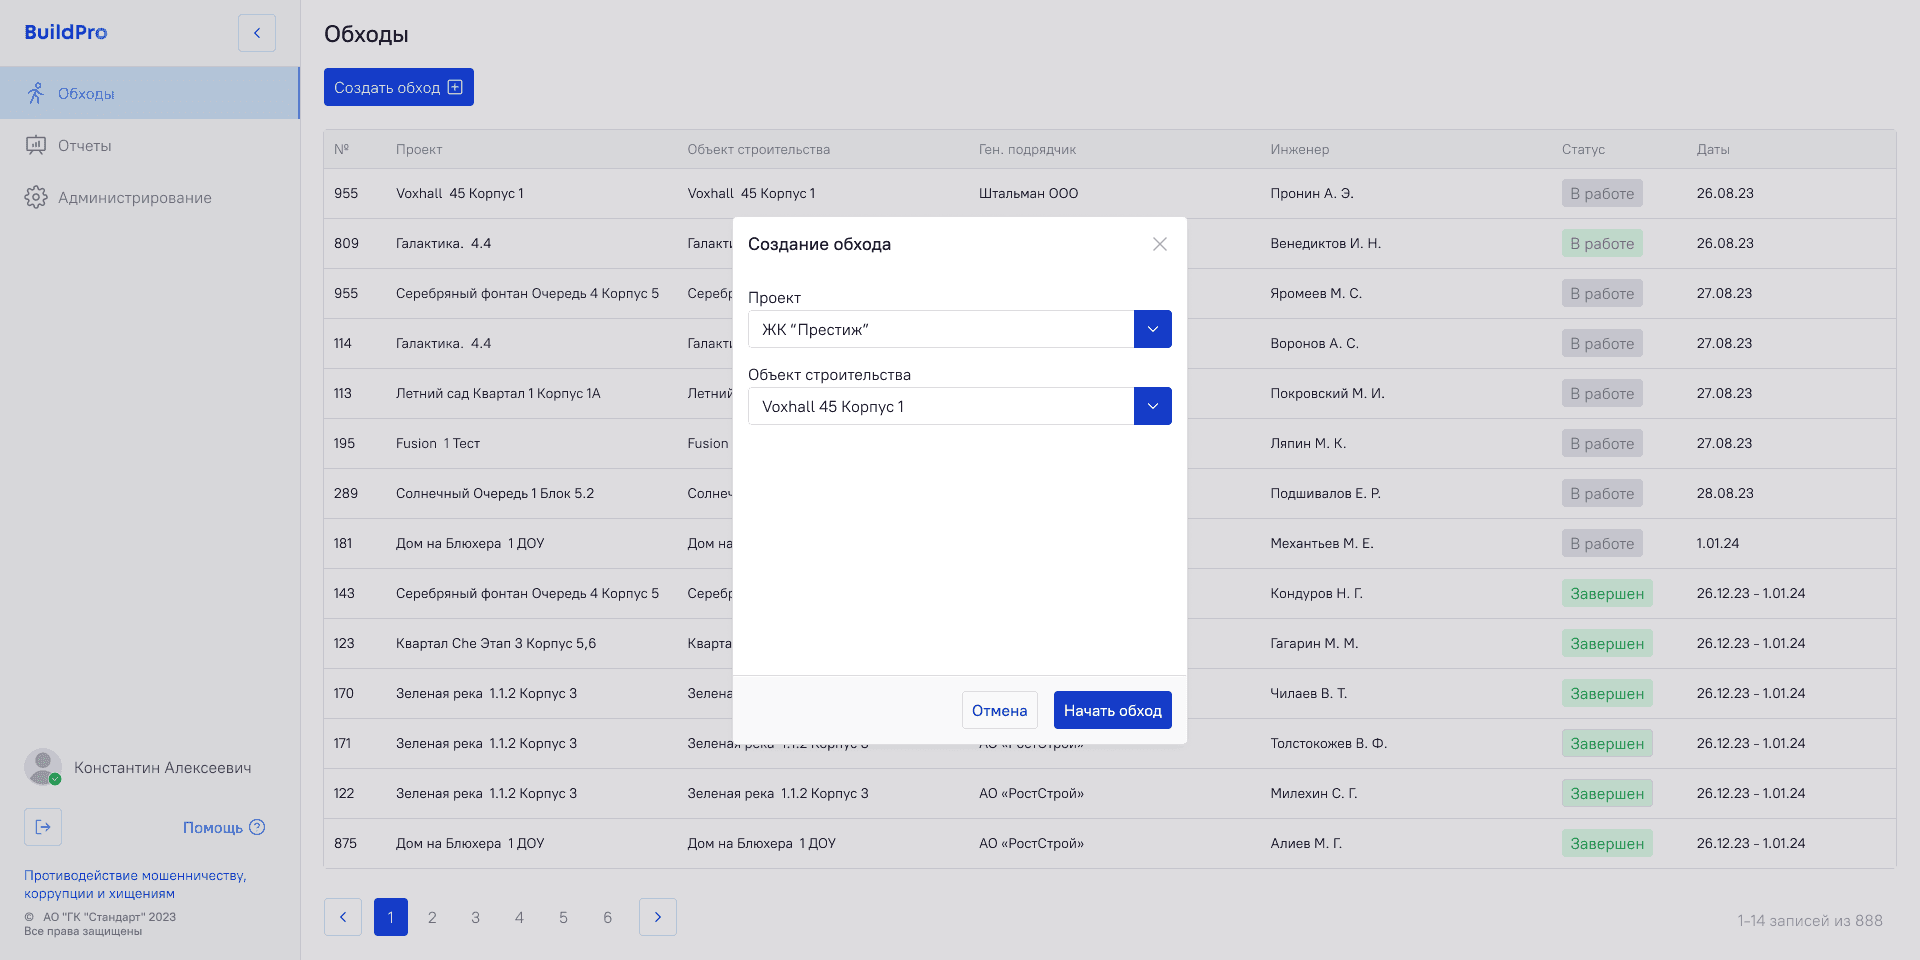The width and height of the screenshot is (1920, 960).
Task: Click the Отчеты presentation chart icon
Action: pyautogui.click(x=36, y=145)
